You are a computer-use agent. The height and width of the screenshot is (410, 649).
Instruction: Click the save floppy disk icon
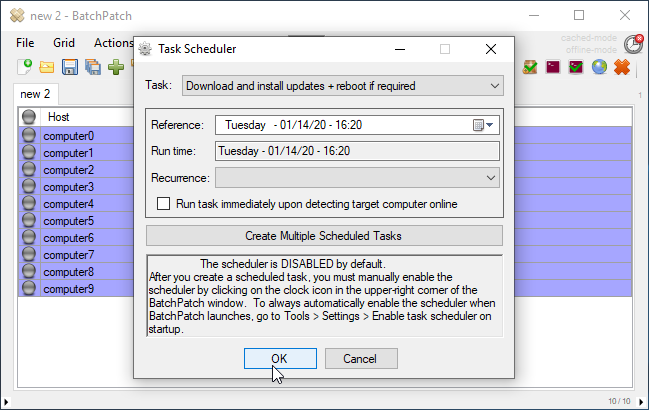(70, 67)
